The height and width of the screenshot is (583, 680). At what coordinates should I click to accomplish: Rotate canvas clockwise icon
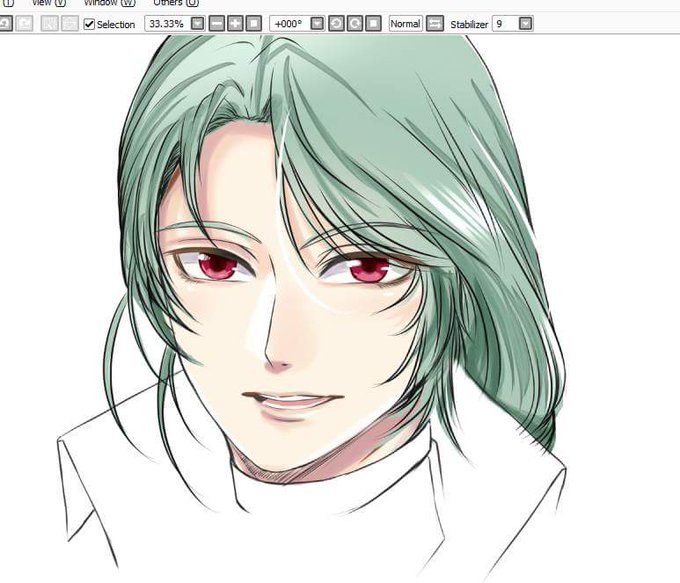pos(355,23)
